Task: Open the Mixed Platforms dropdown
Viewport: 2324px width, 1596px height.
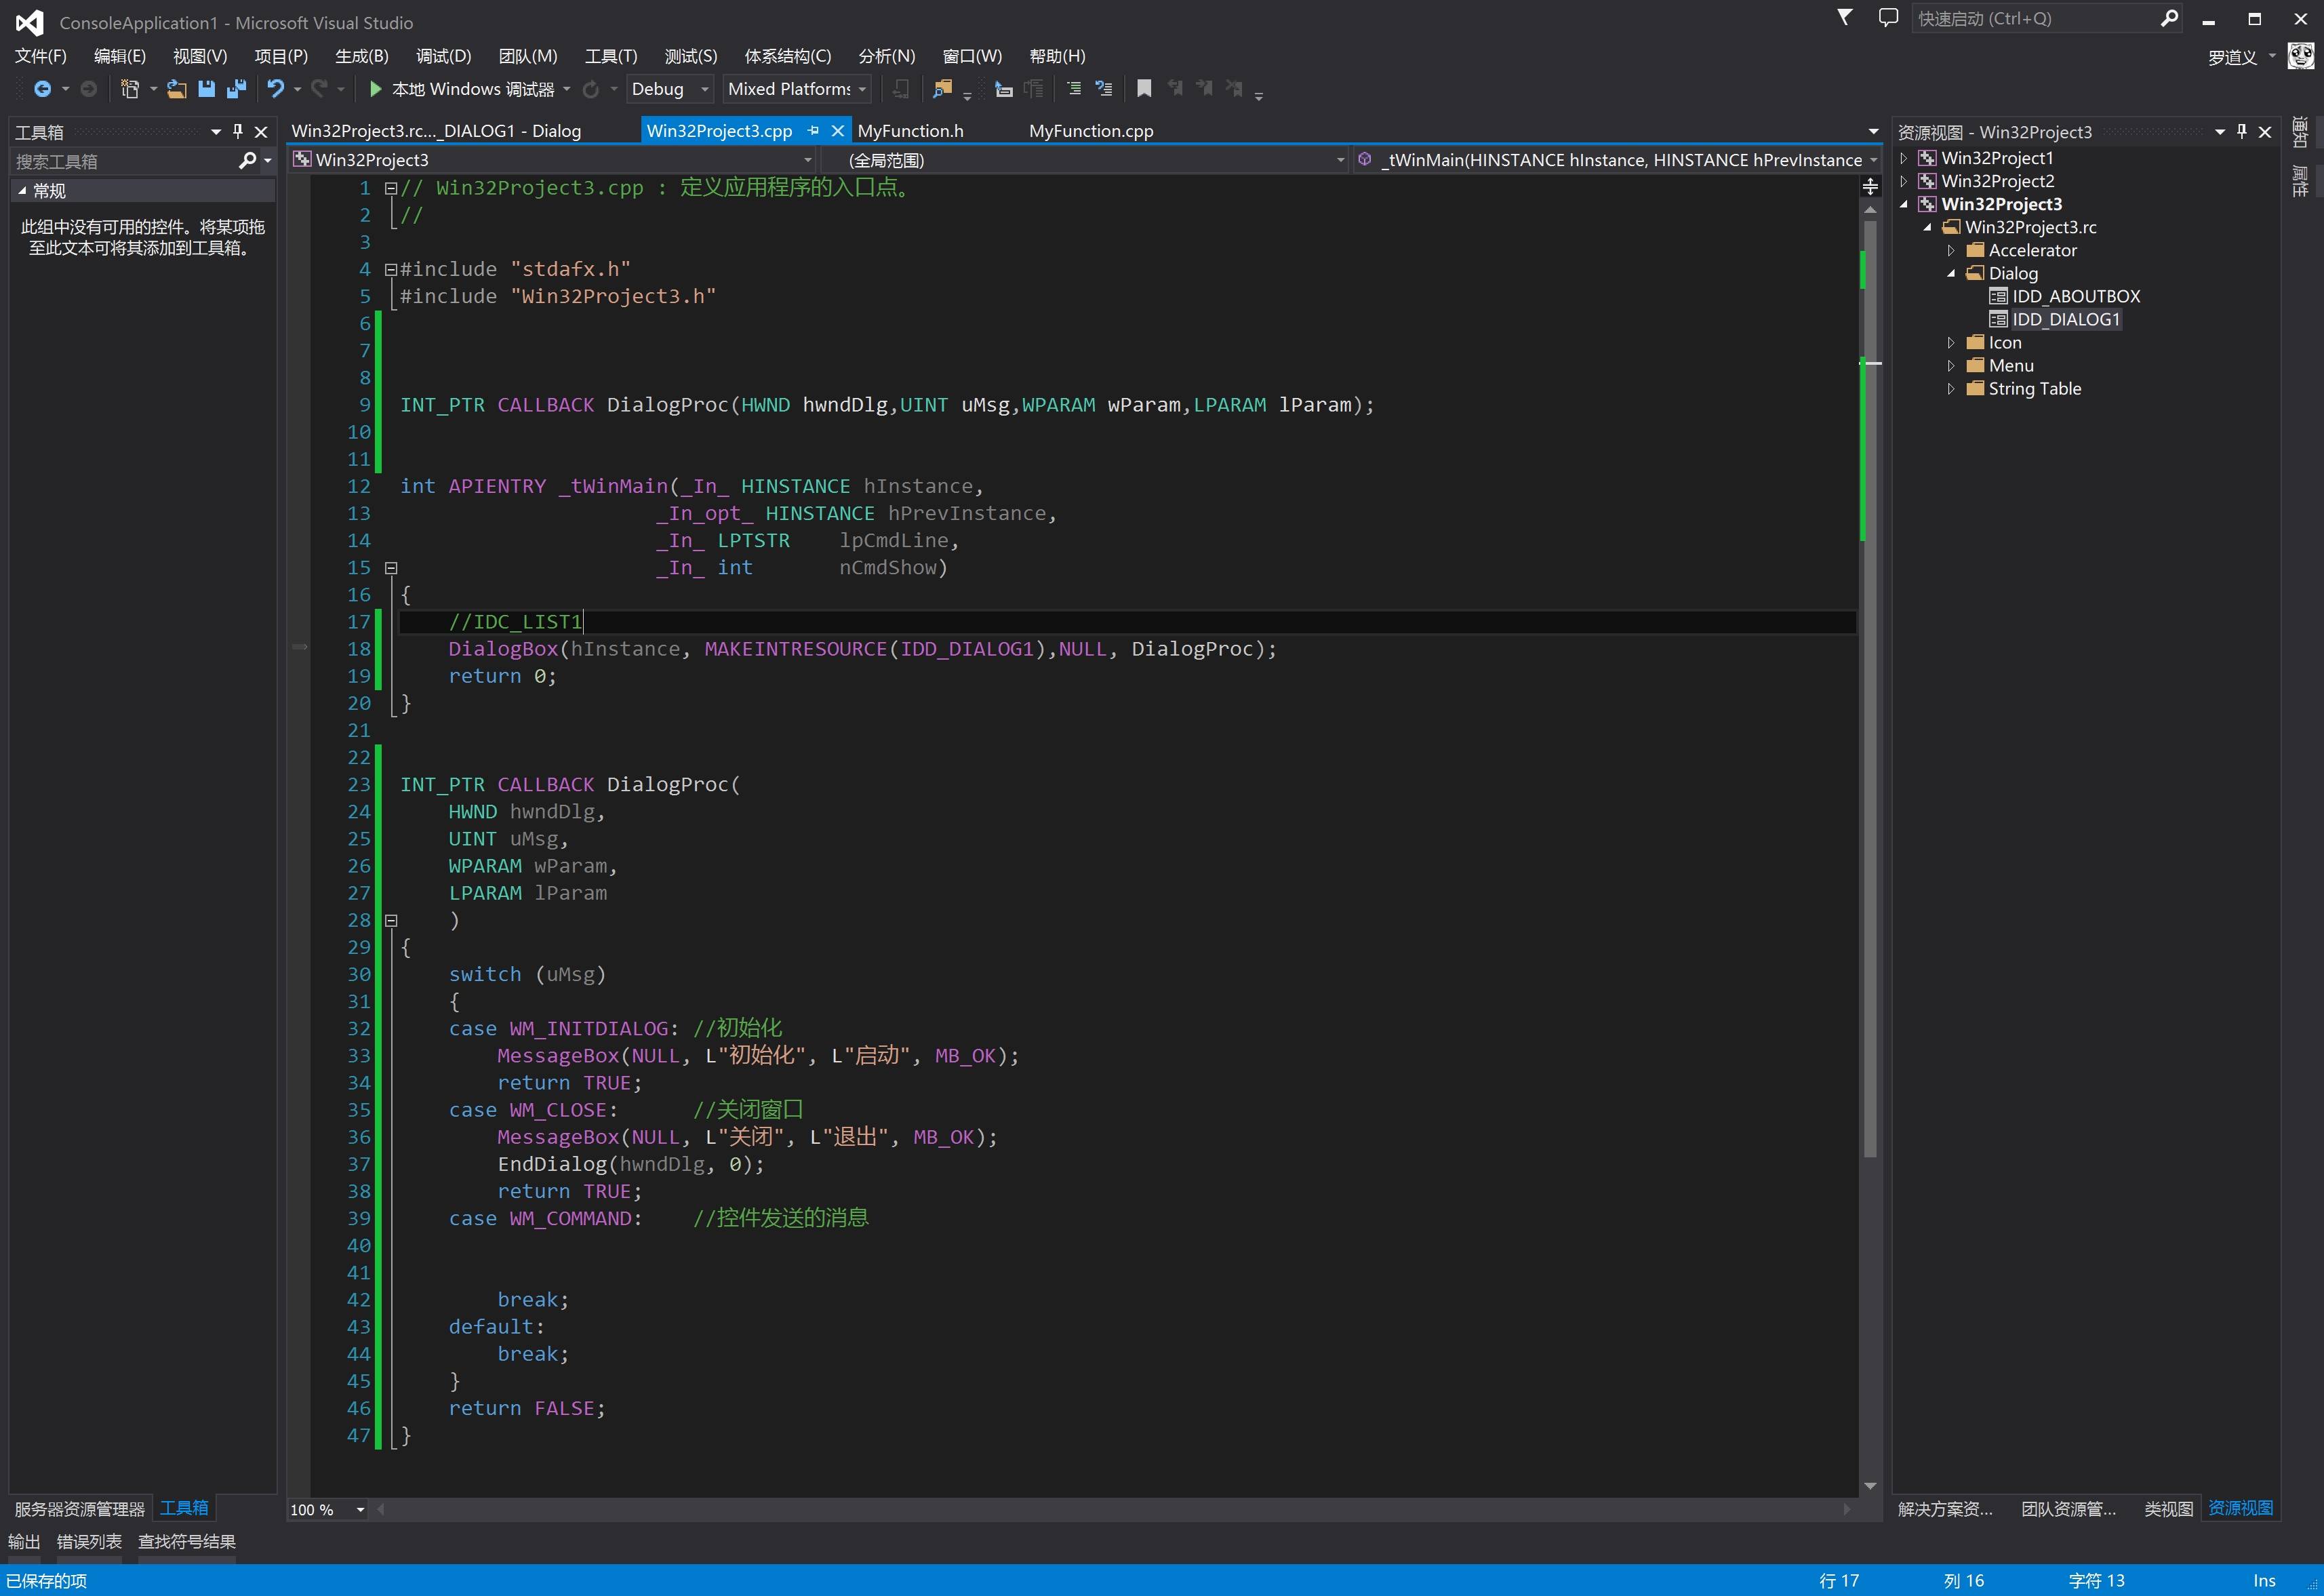Action: point(797,89)
